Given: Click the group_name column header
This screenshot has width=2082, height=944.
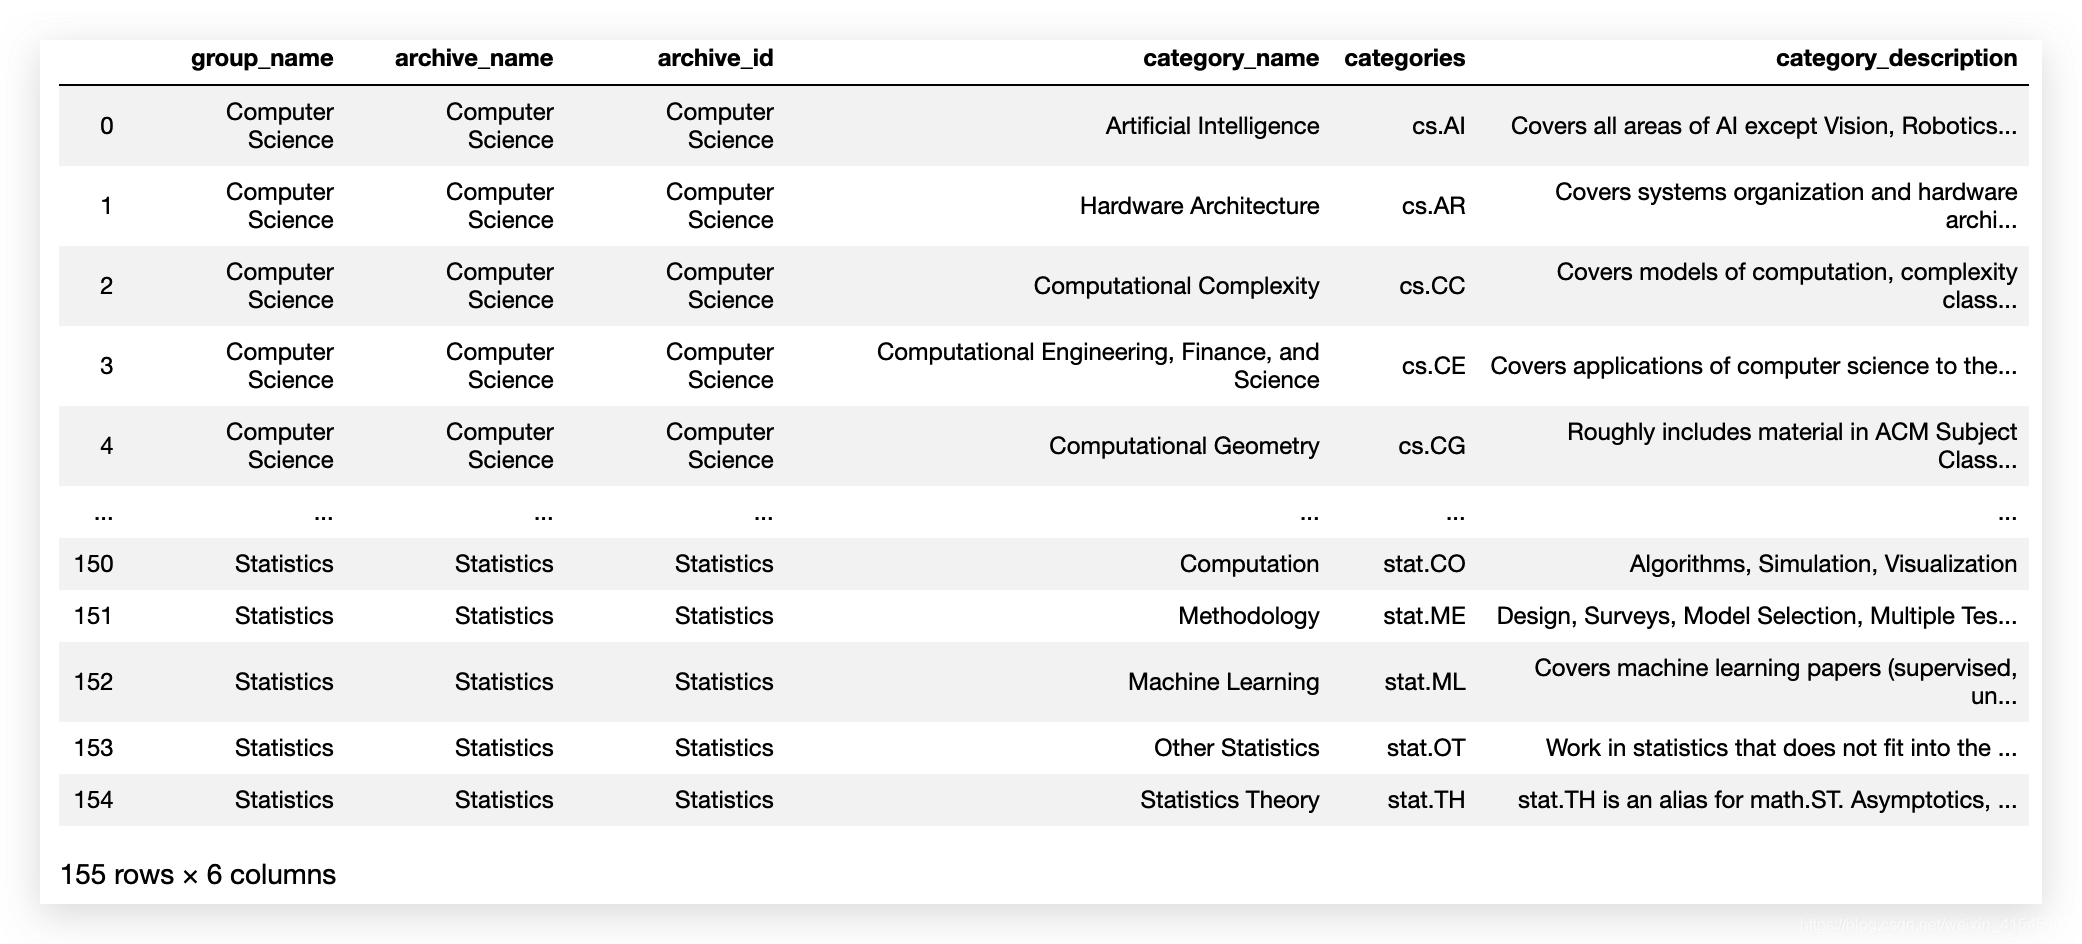Looking at the screenshot, I should 262,58.
